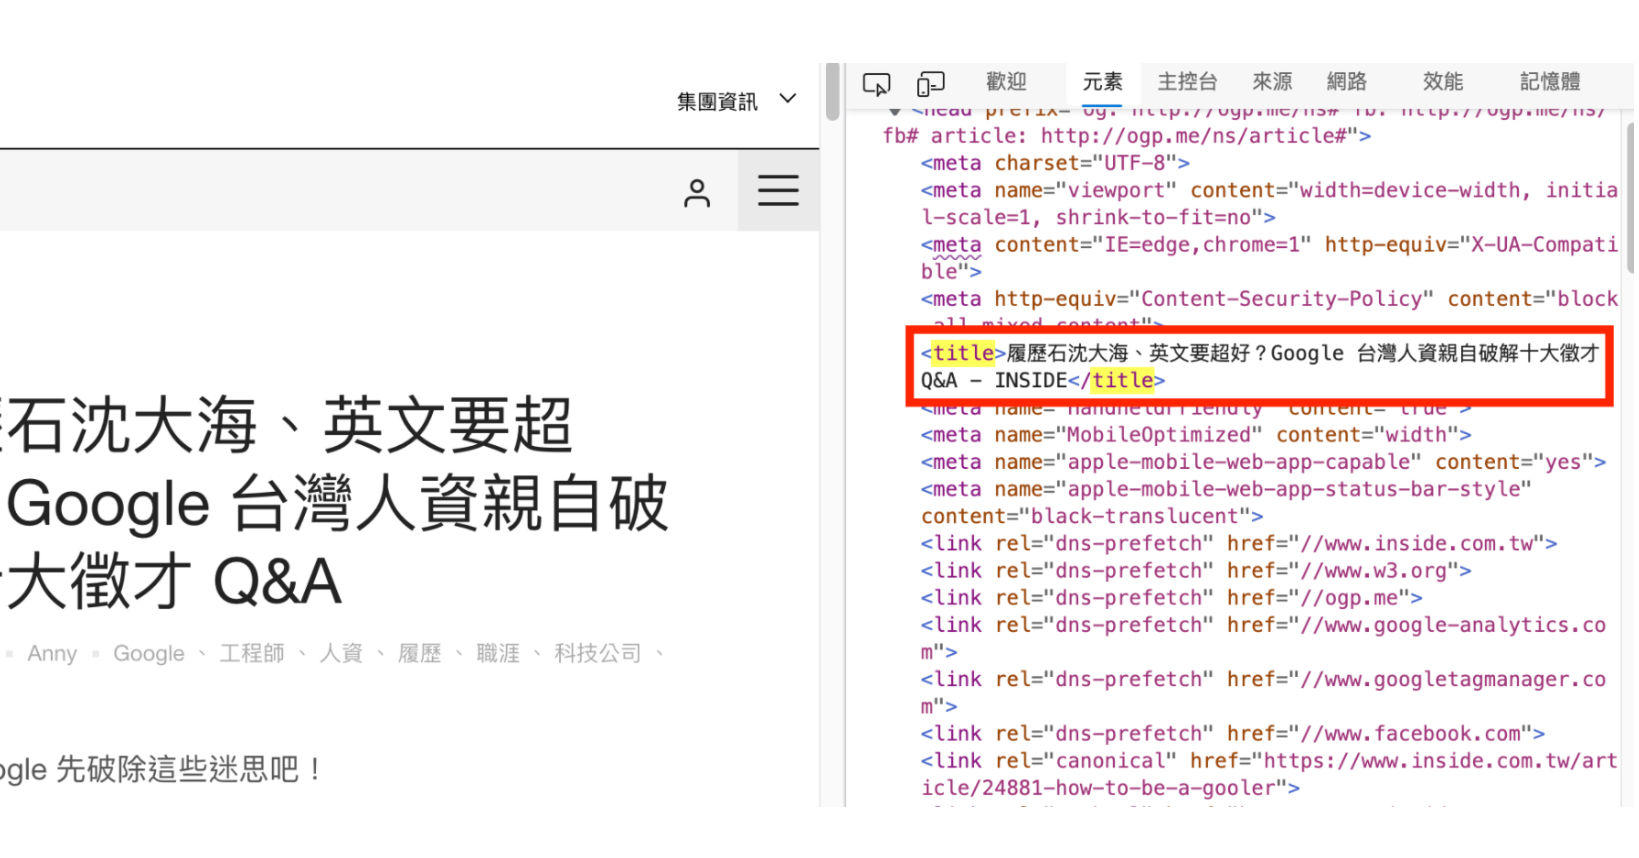Screen dimensions: 1639x858
Task: Select the canonical link node
Action: pyautogui.click(x=1269, y=774)
